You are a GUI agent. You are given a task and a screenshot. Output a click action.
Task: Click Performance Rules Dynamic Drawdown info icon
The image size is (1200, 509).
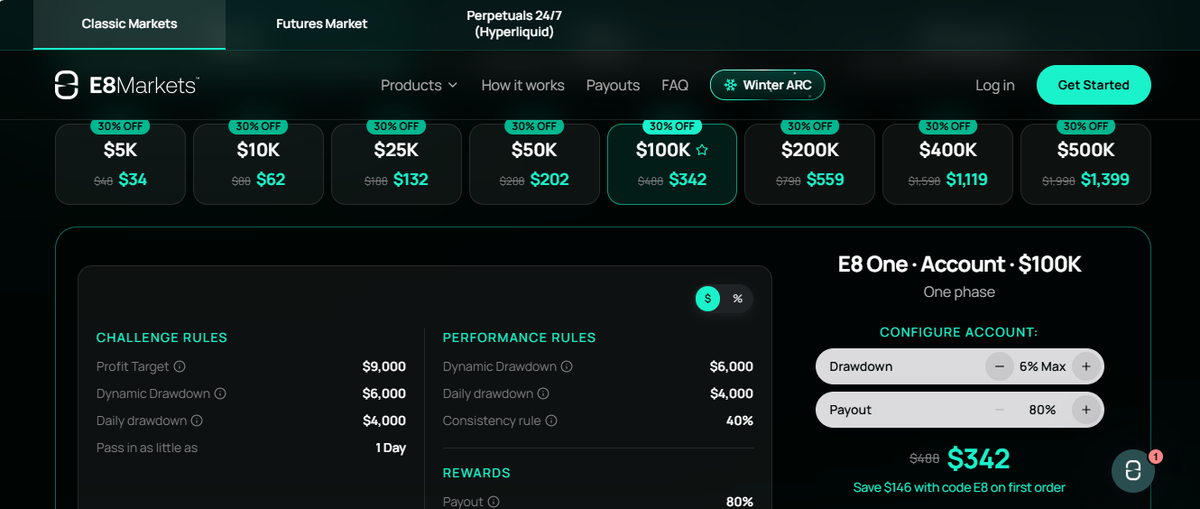click(x=566, y=367)
